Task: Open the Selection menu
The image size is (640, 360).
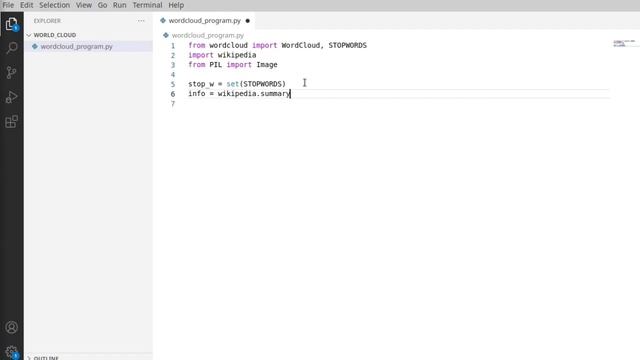Action: [54, 5]
